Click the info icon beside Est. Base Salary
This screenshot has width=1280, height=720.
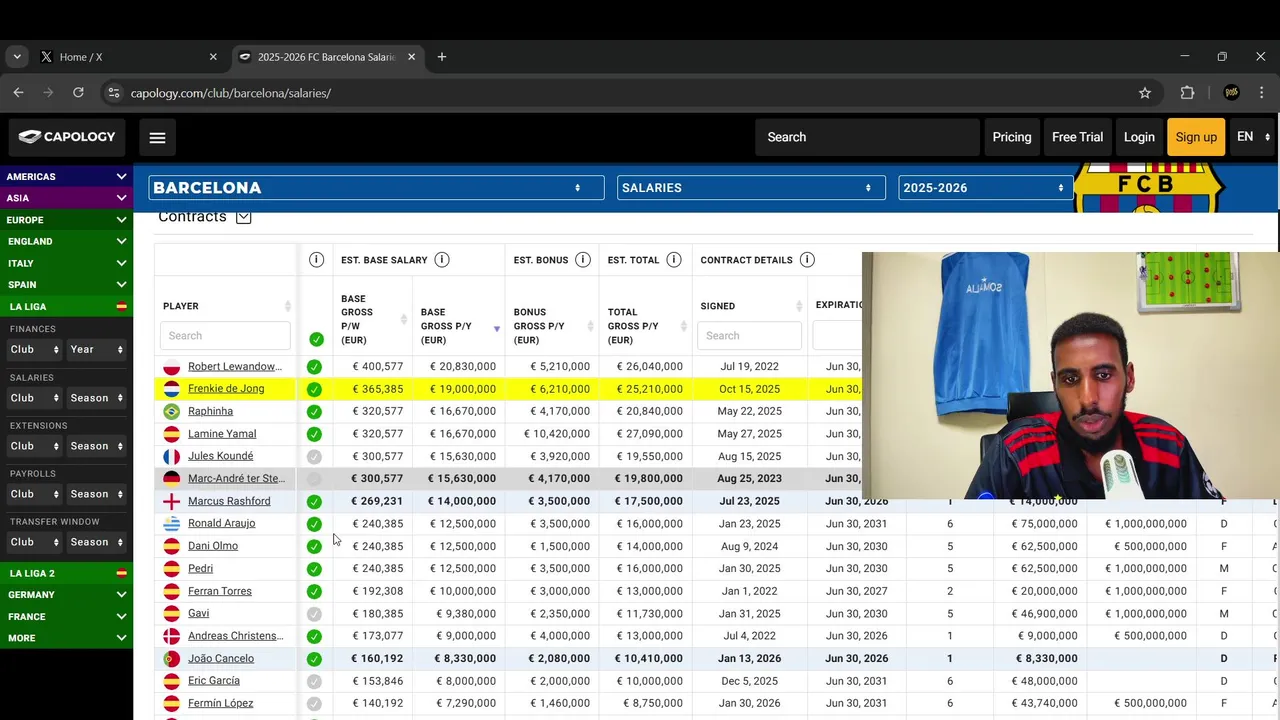coord(442,260)
